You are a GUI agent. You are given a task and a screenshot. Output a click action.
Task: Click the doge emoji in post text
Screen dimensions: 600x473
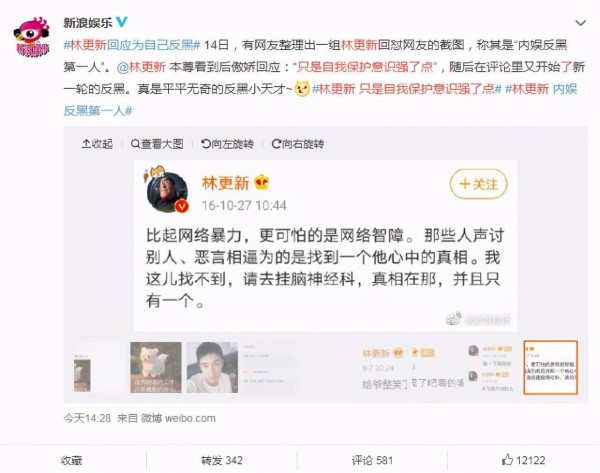302,89
